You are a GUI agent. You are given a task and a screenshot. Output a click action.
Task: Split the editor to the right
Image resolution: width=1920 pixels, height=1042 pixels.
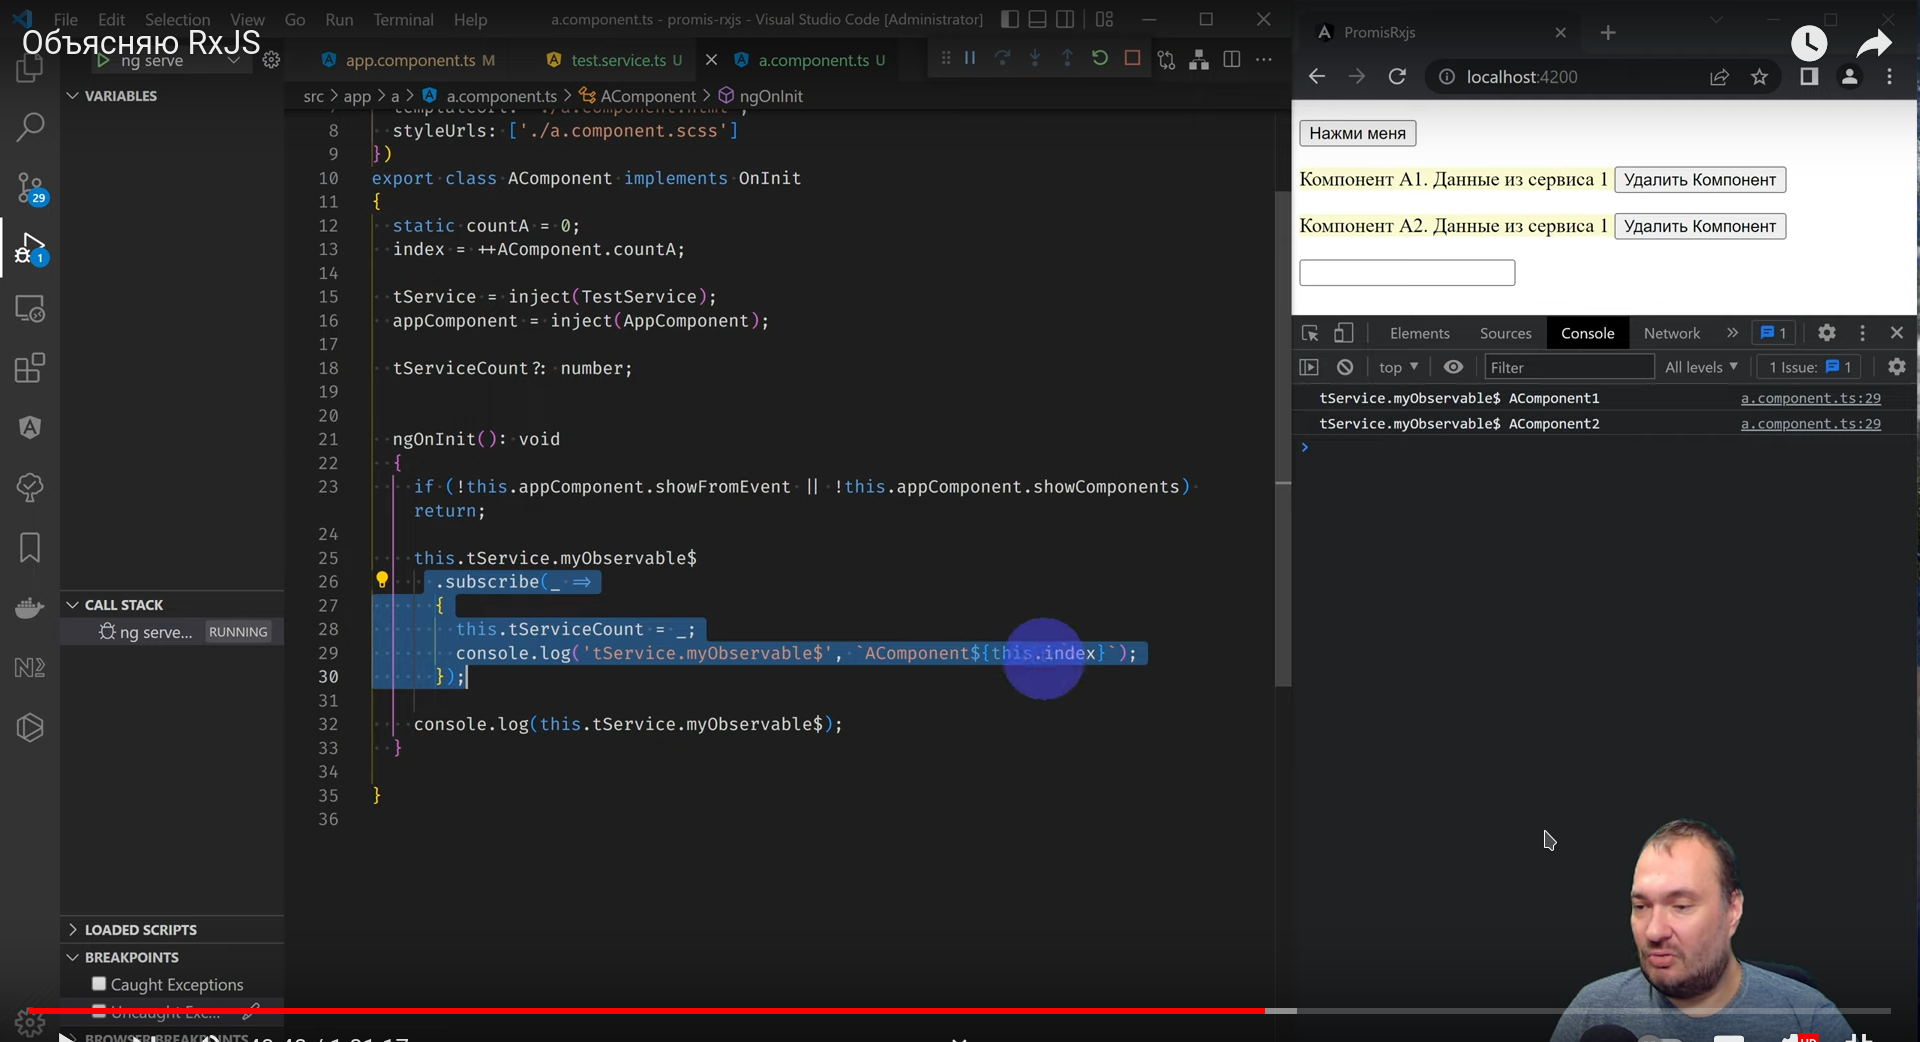pyautogui.click(x=1232, y=60)
